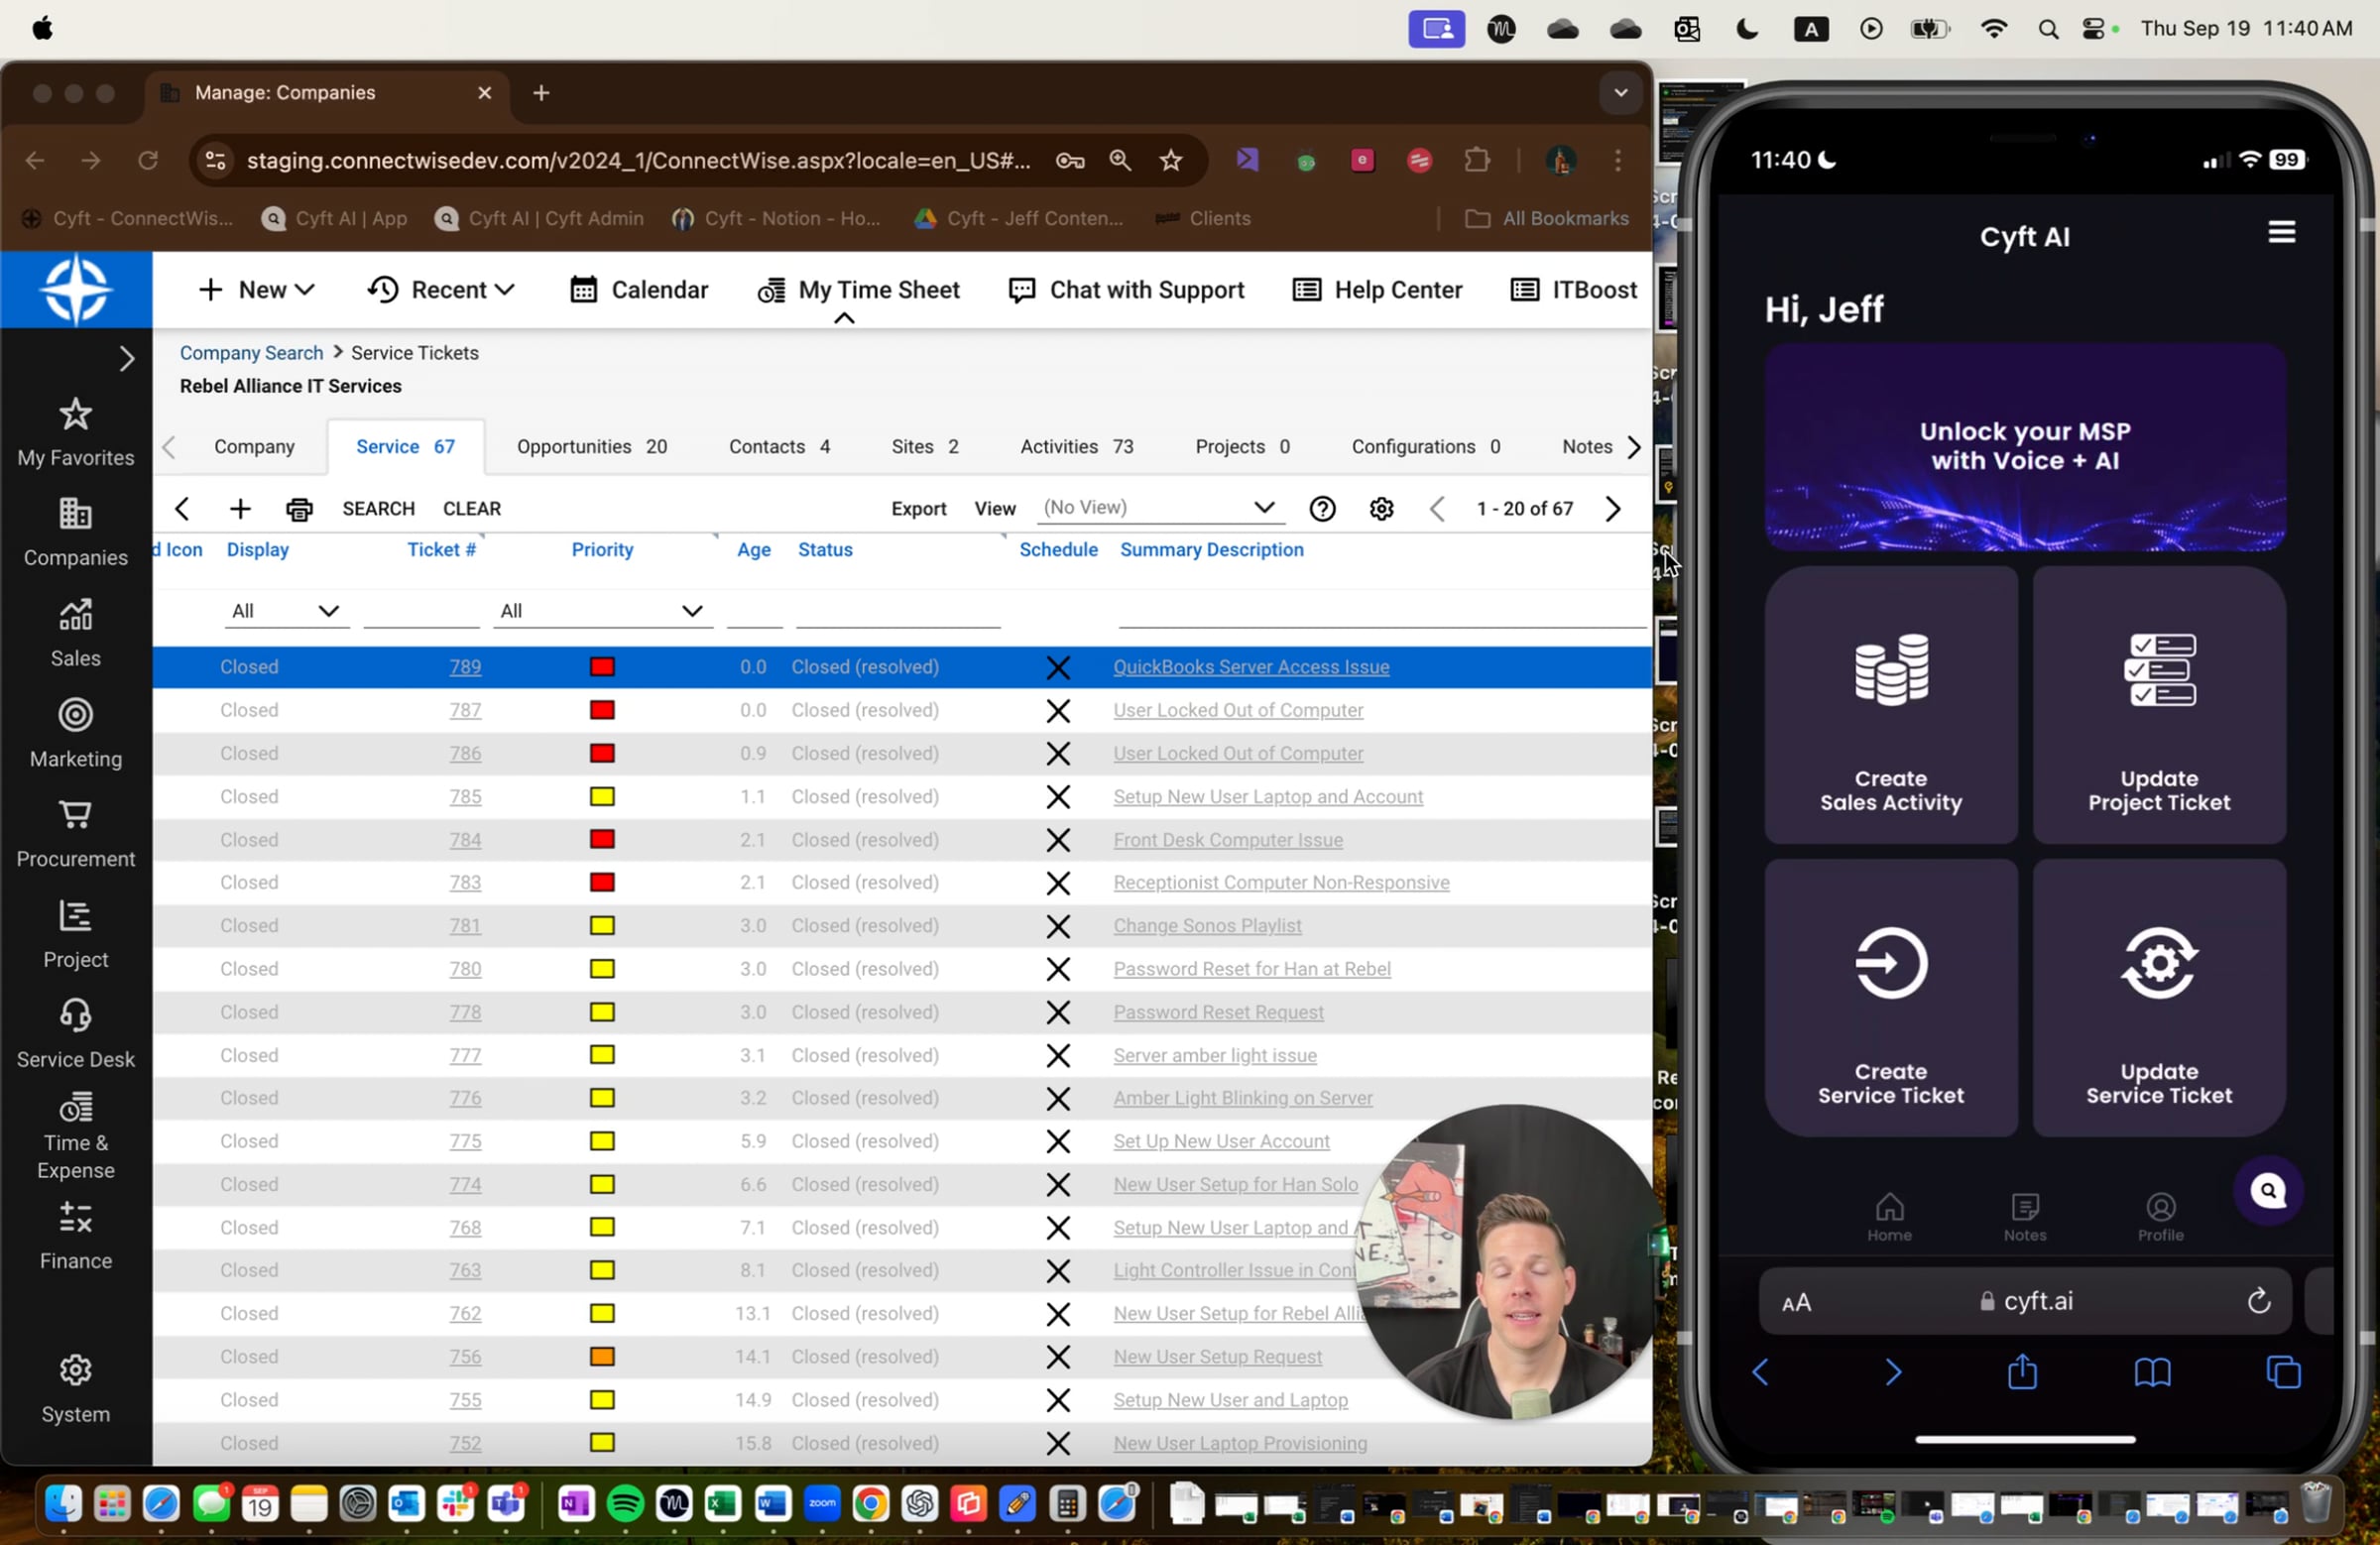Viewport: 2380px width, 1545px height.
Task: Open Chrome tab search dropdown
Action: 1620,93
